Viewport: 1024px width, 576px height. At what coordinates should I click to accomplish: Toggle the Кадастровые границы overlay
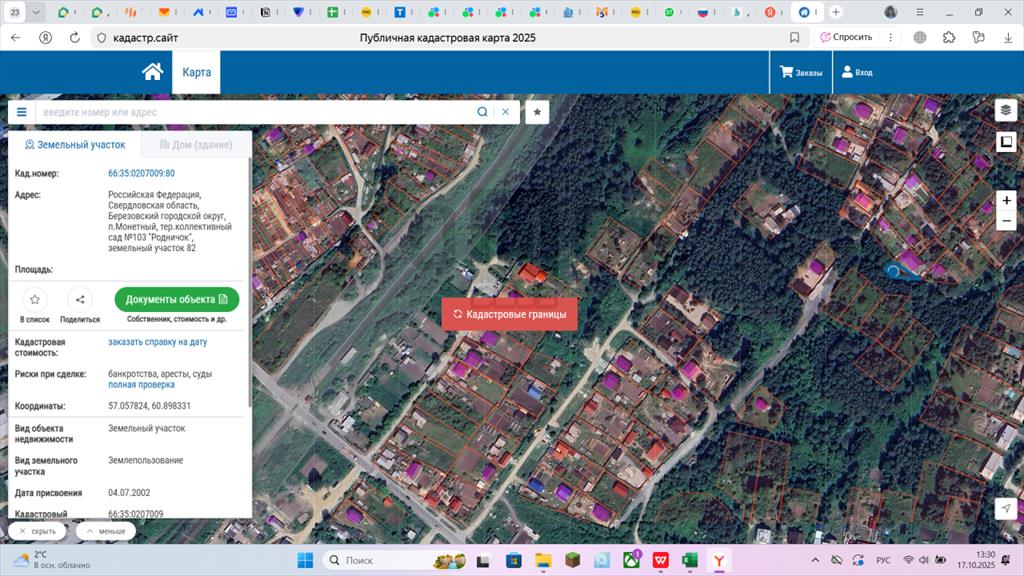click(510, 314)
